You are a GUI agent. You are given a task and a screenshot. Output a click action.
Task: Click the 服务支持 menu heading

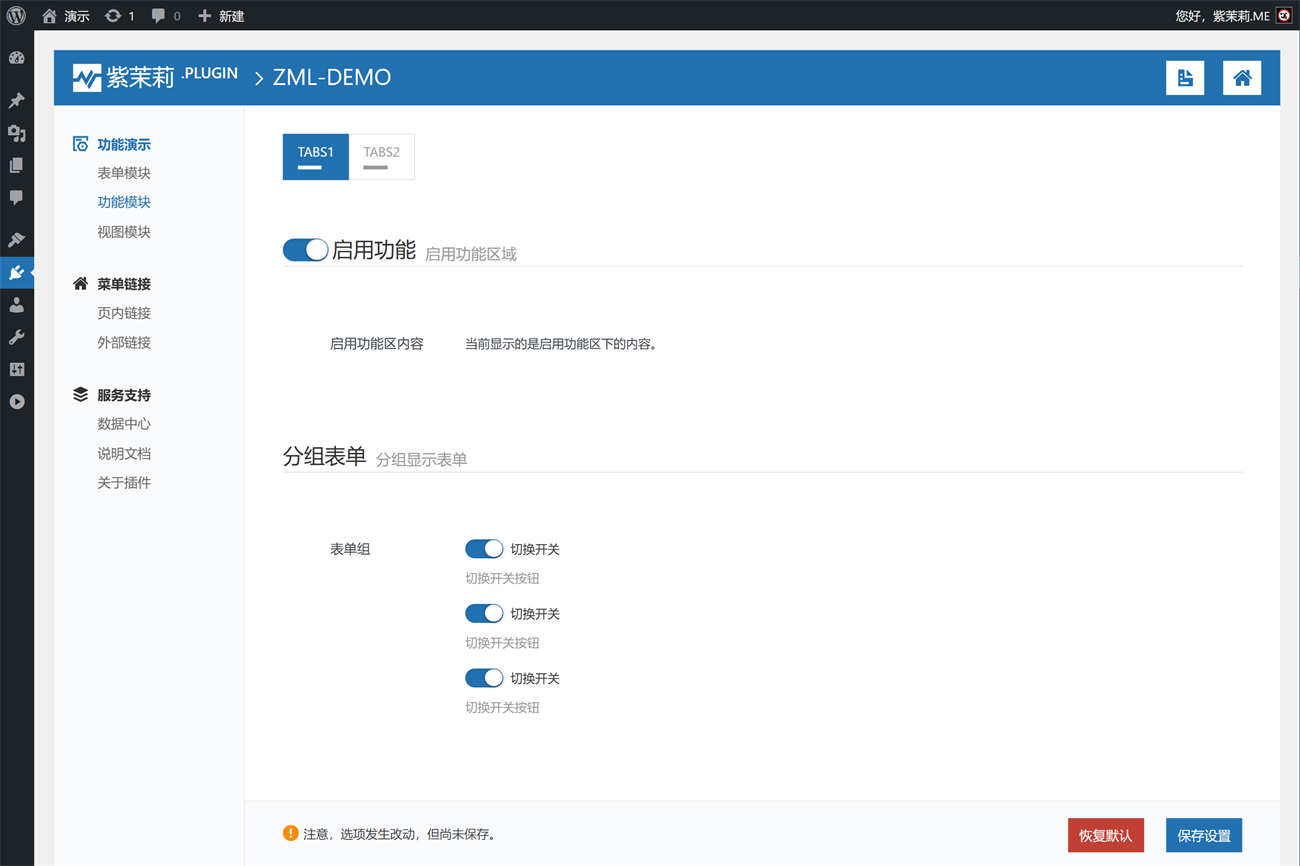[x=124, y=395]
